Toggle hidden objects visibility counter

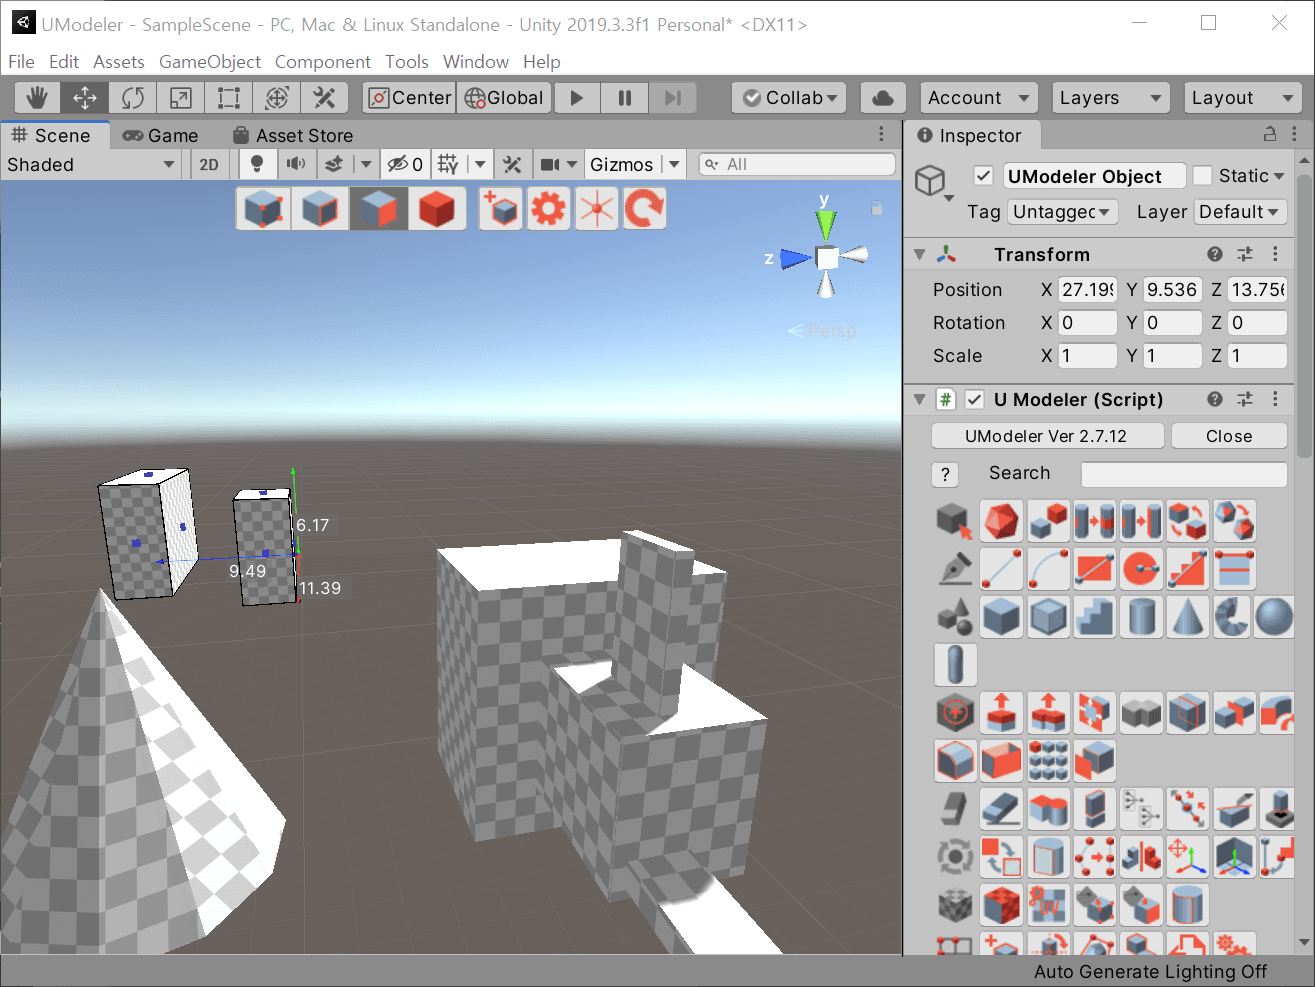click(405, 164)
